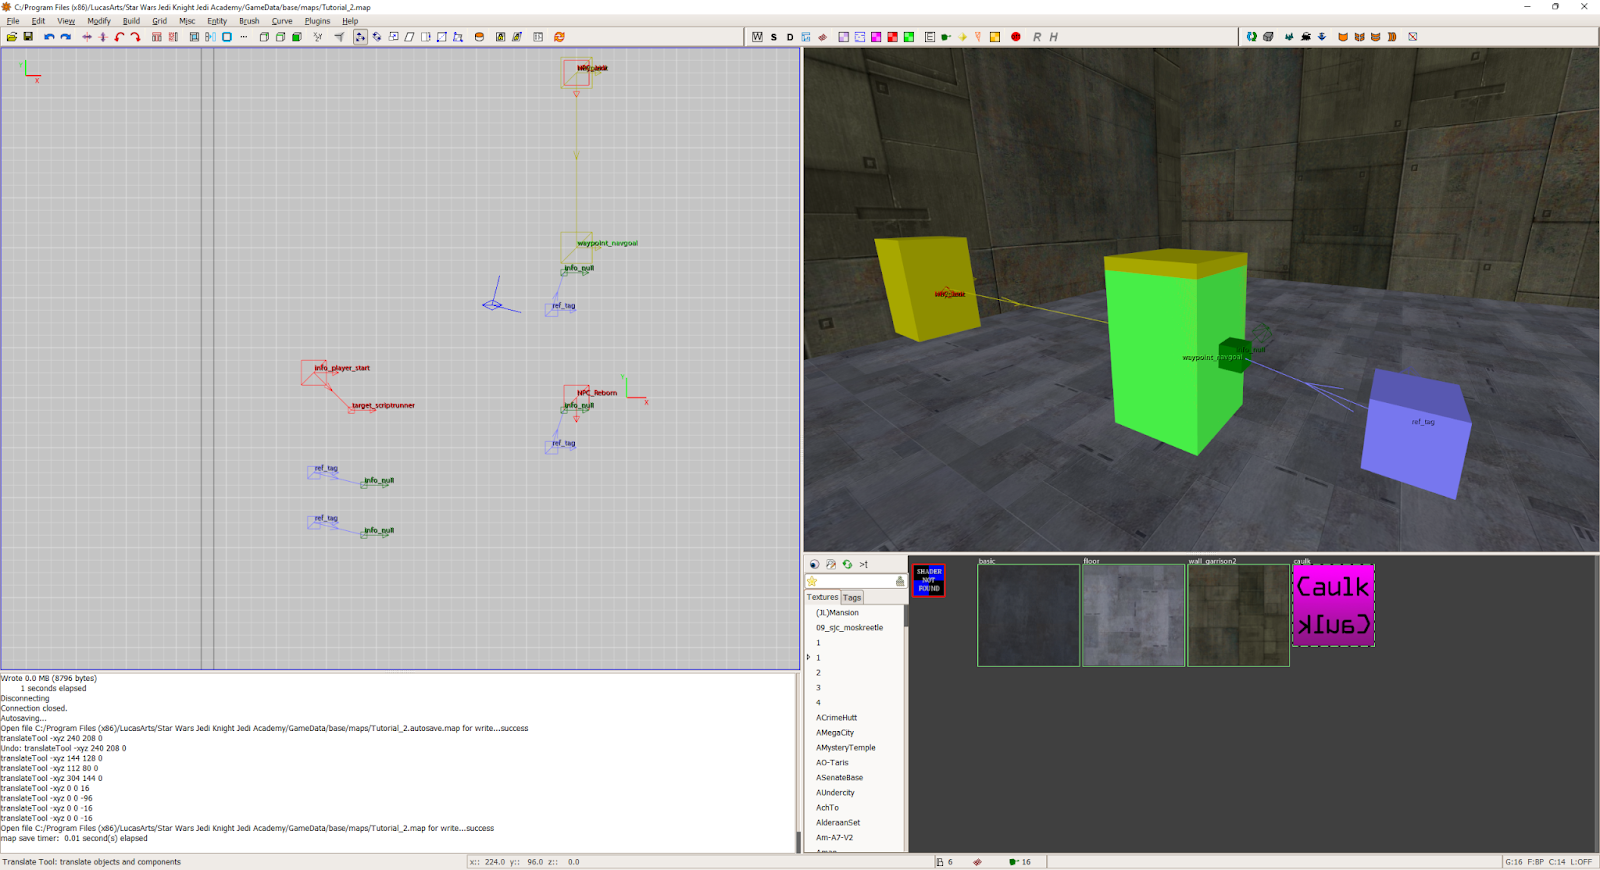Click the first orange mask icon
Image resolution: width=1600 pixels, height=870 pixels.
point(1343,37)
